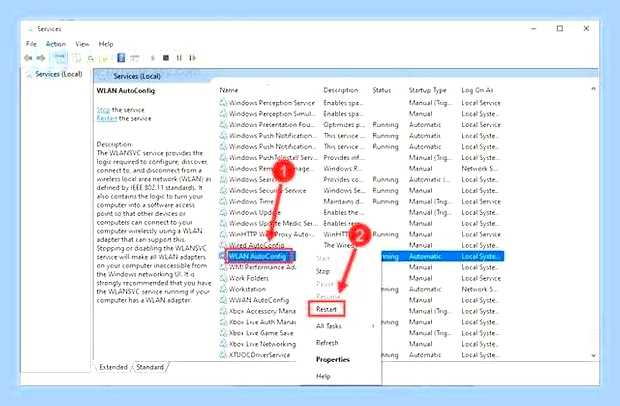Click the WLAN AutoConfig heading in the left description pane

coord(126,91)
